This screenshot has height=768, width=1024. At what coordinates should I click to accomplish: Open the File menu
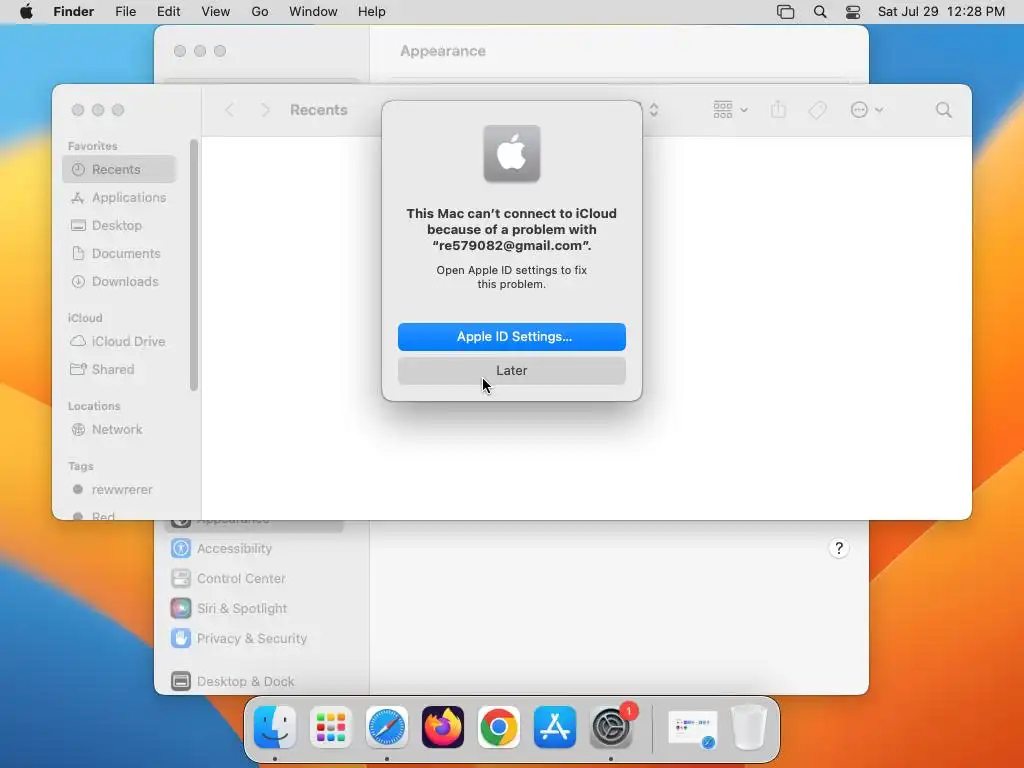click(125, 12)
